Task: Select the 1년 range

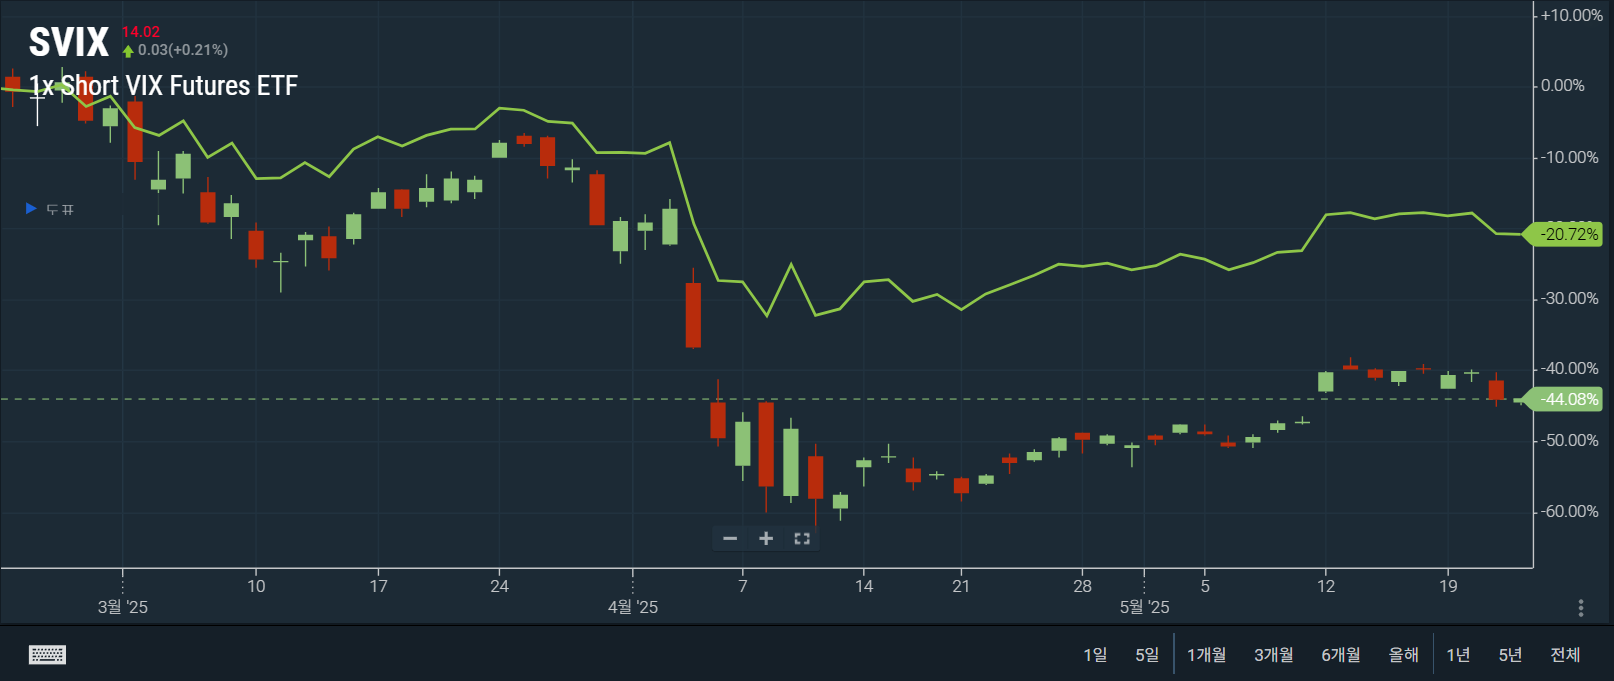Action: (x=1459, y=655)
